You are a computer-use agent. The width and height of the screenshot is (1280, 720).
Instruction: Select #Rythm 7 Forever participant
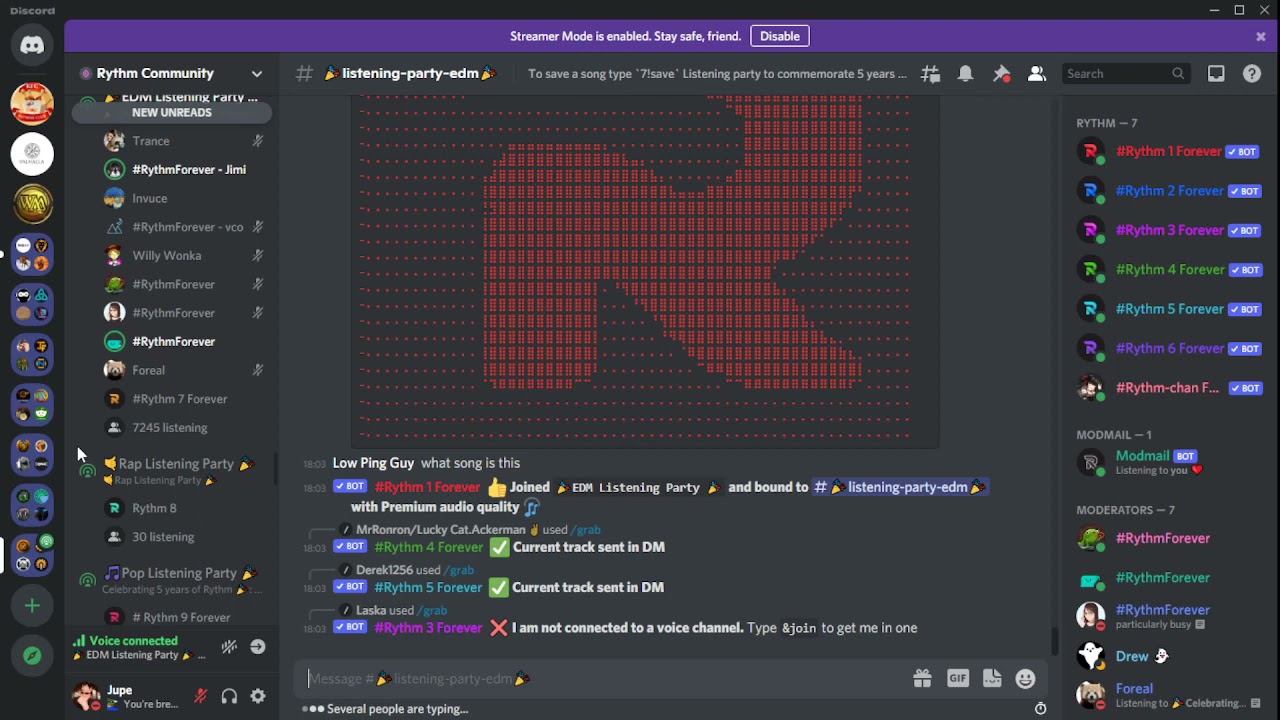click(184, 399)
